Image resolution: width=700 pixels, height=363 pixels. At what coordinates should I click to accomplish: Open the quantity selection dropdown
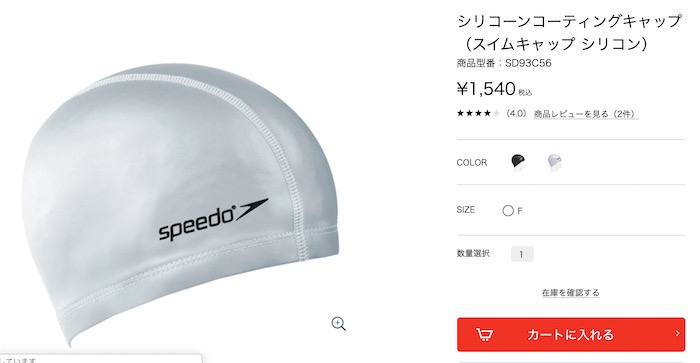(x=522, y=254)
